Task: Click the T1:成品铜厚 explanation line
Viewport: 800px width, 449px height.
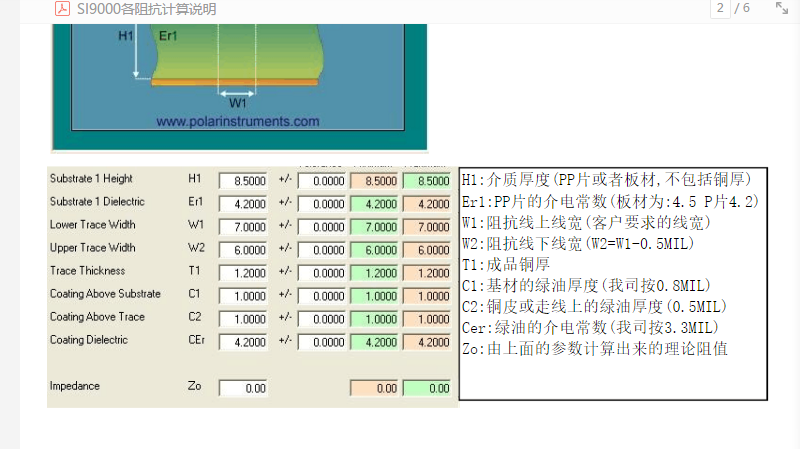Action: click(x=506, y=265)
